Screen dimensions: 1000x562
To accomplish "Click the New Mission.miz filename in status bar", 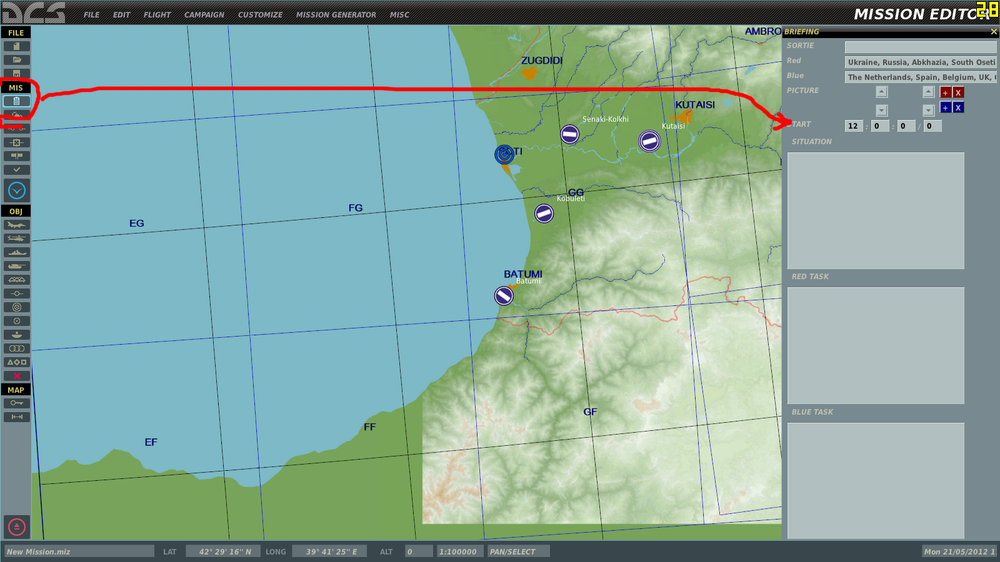I will coord(79,551).
